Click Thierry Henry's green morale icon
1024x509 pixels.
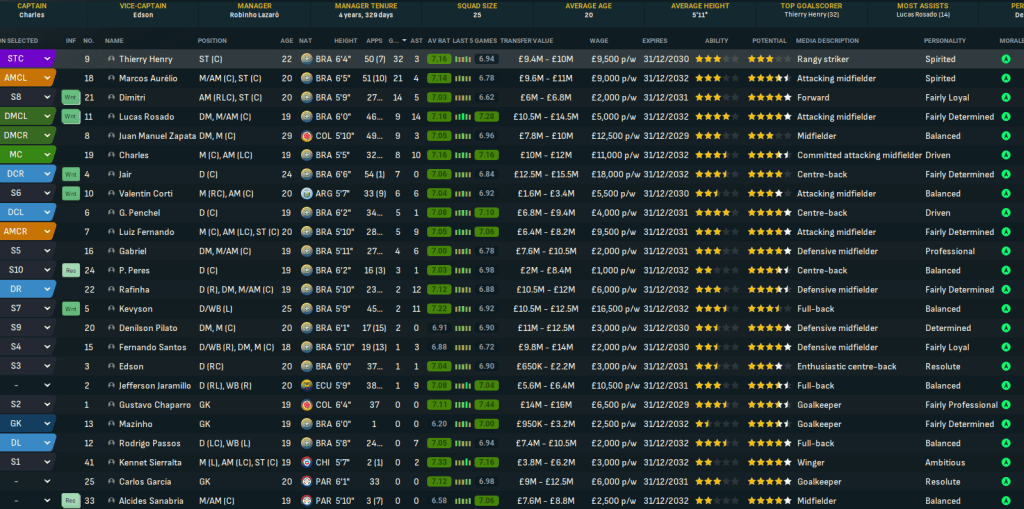(1005, 60)
